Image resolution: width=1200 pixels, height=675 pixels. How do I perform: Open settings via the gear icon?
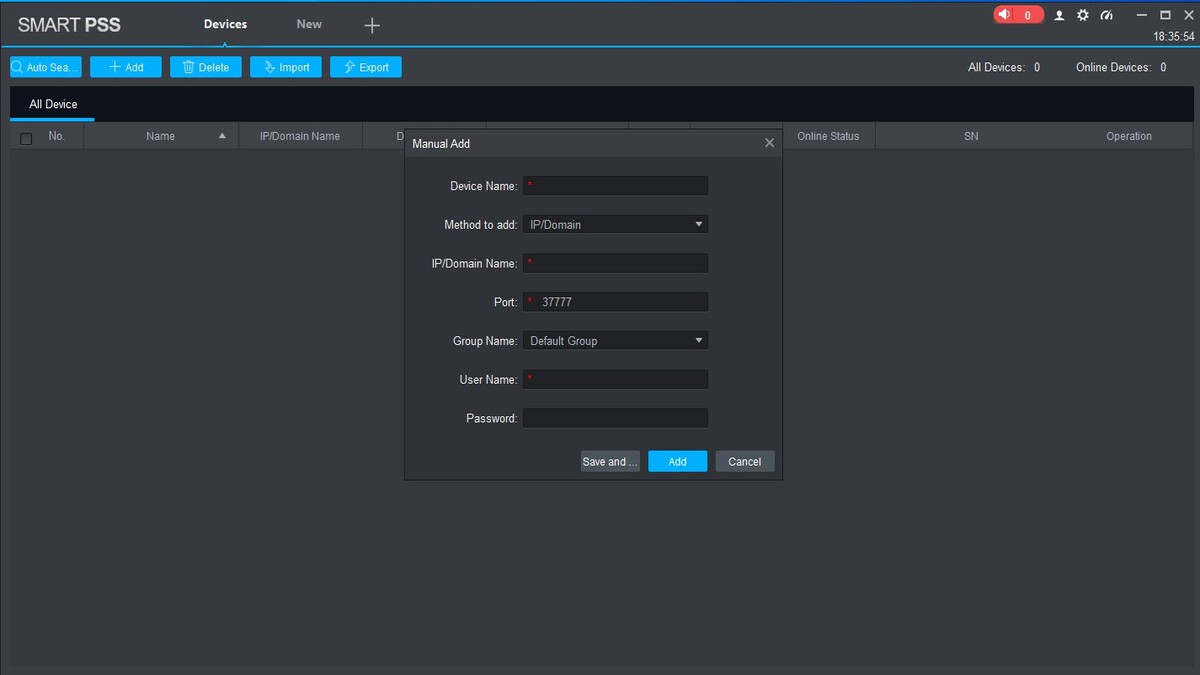coord(1083,15)
